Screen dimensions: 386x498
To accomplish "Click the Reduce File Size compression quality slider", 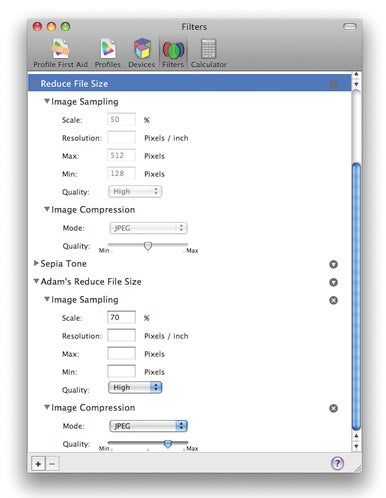I will (148, 246).
